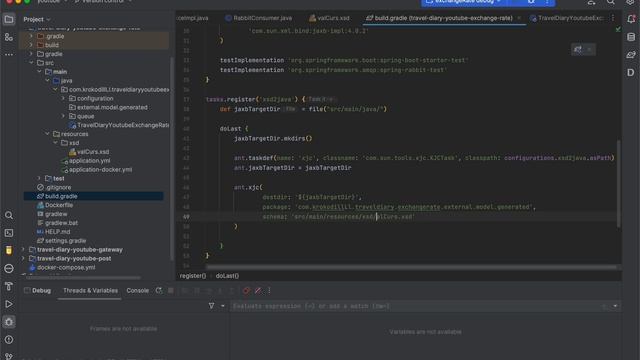Open evaluate expression history dropdown arrow

(x=615, y=306)
